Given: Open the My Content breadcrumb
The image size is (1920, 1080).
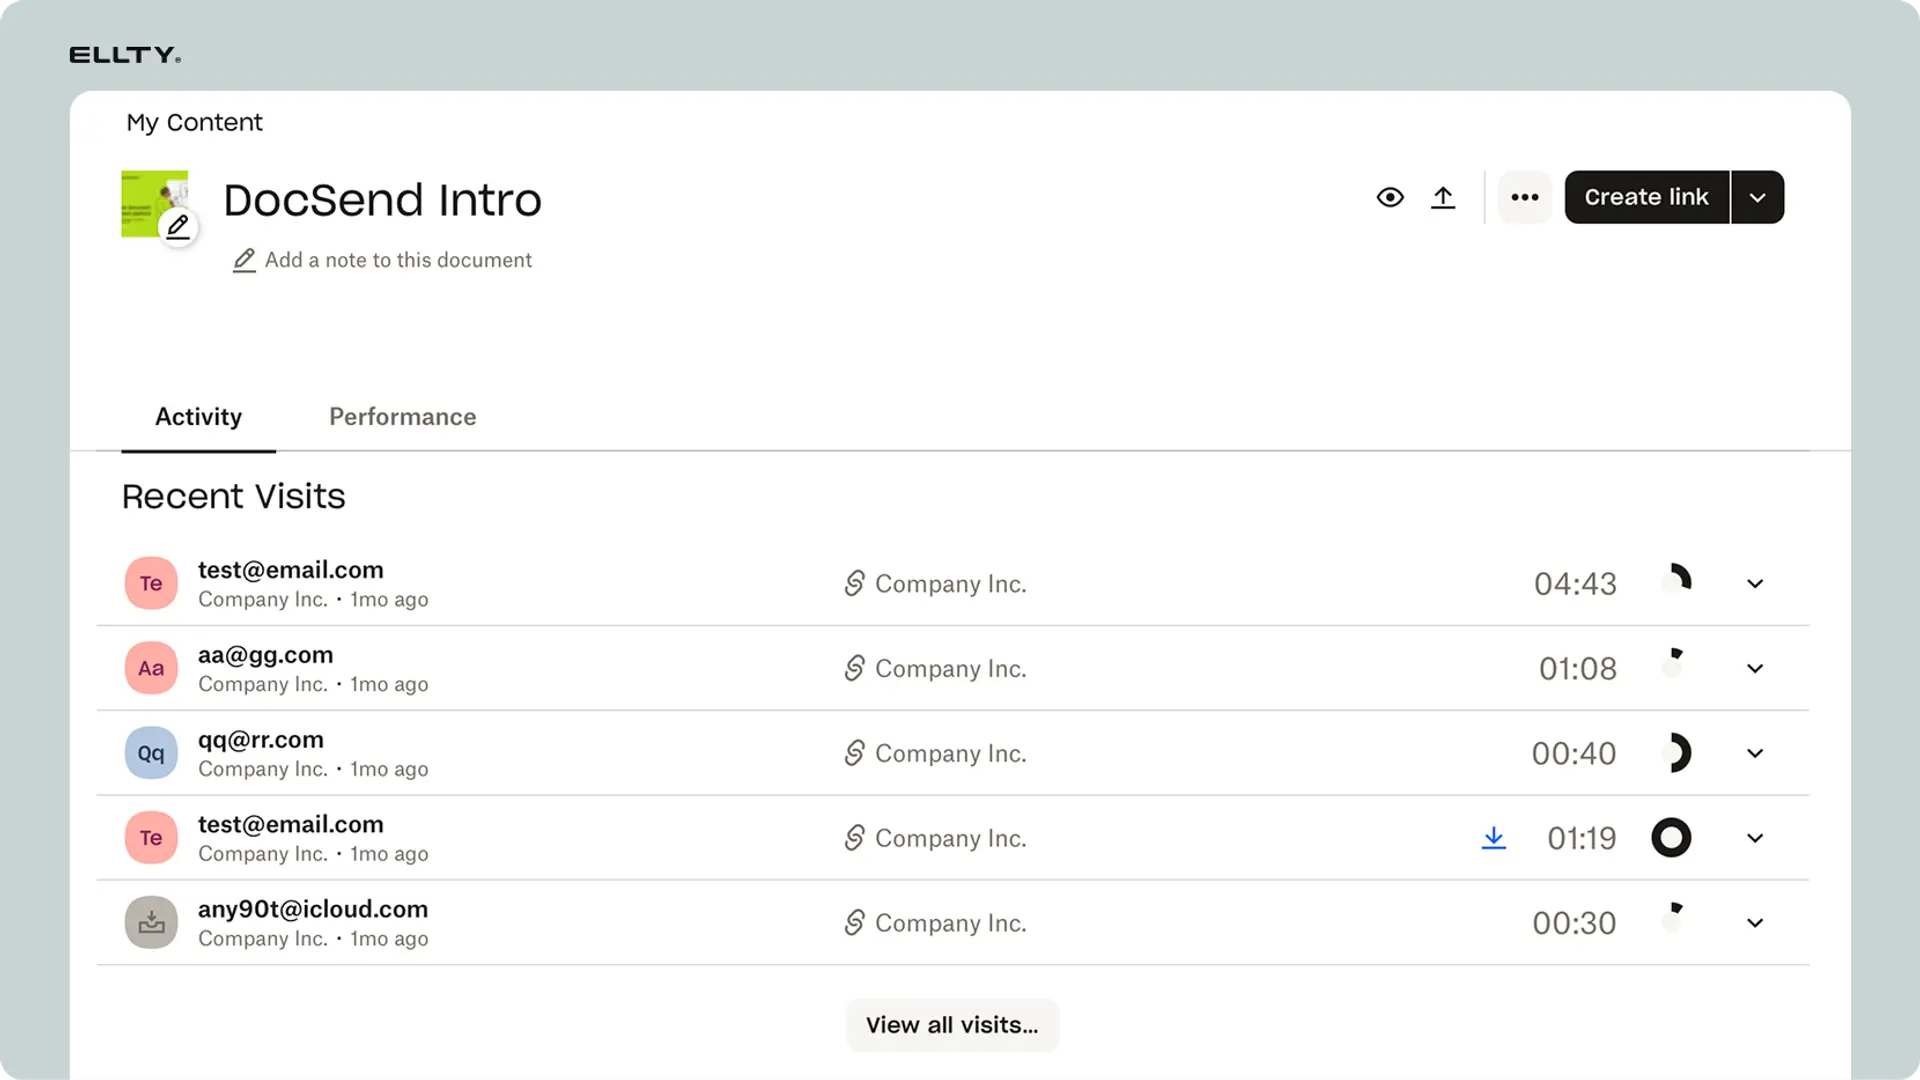Looking at the screenshot, I should [x=195, y=122].
